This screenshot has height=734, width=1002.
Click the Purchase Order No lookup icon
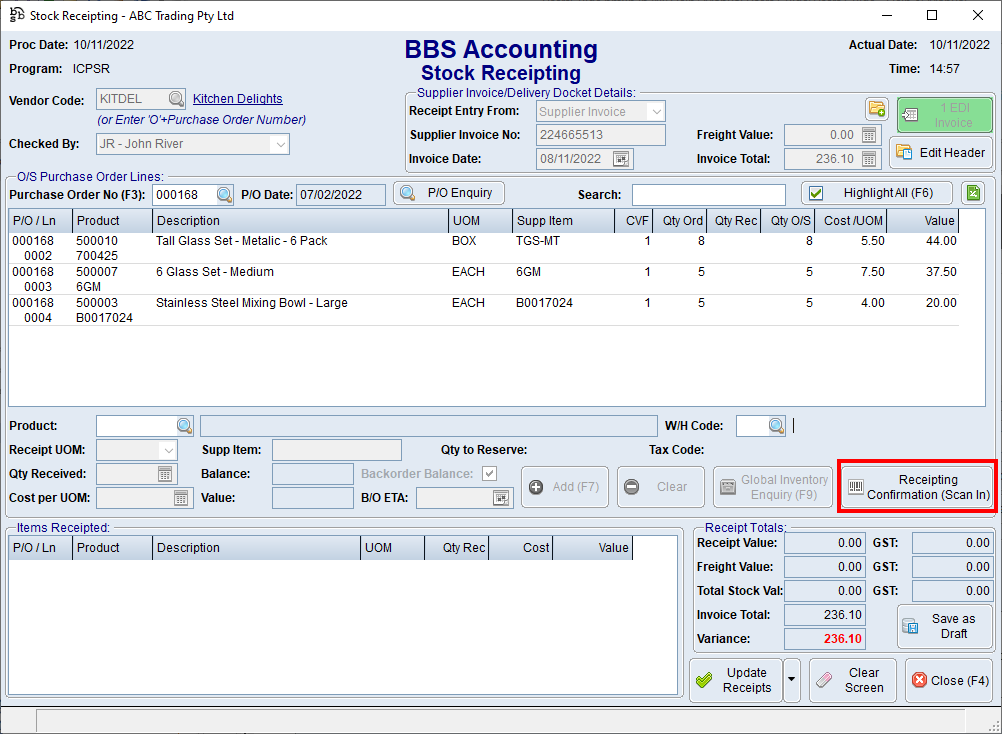(x=224, y=195)
